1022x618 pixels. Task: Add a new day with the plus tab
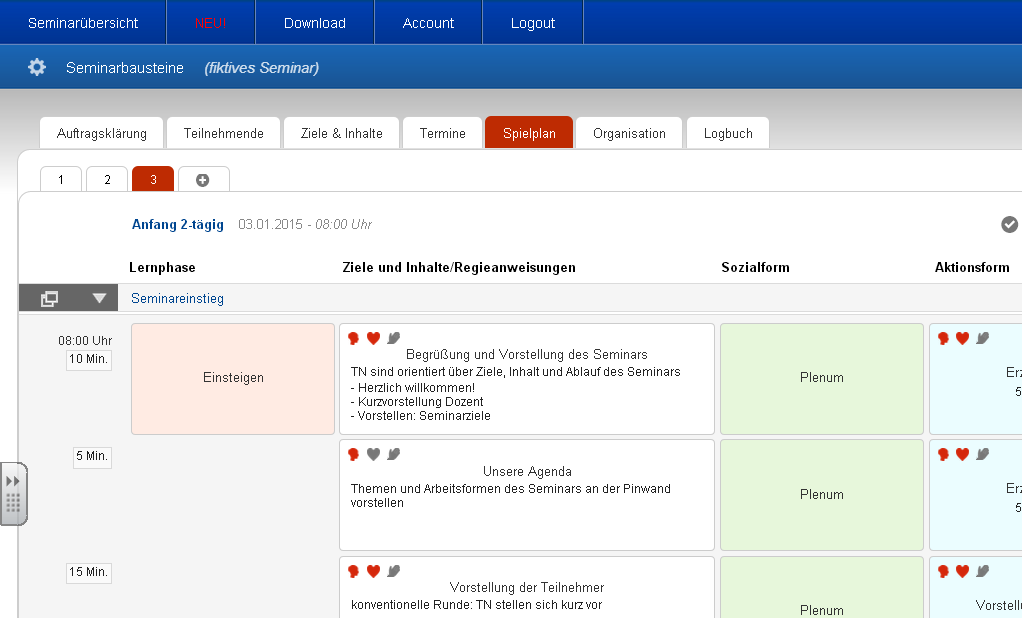click(203, 180)
